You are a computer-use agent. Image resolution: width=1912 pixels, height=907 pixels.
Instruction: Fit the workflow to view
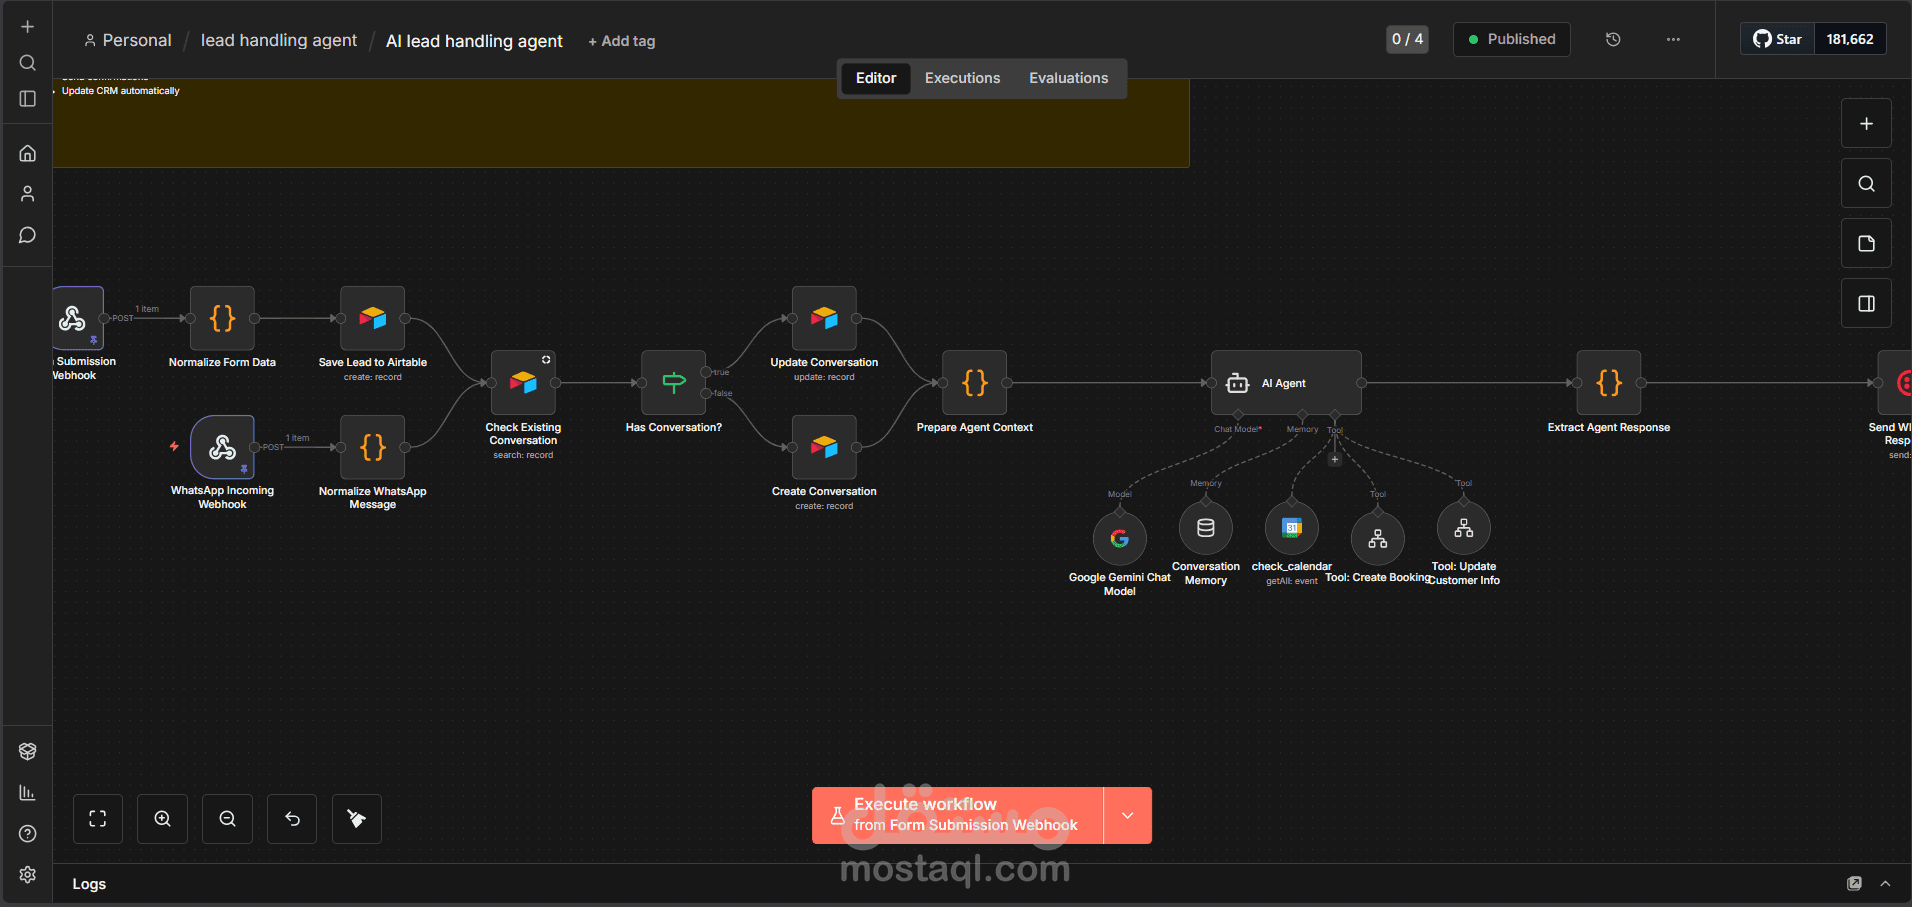coord(98,819)
